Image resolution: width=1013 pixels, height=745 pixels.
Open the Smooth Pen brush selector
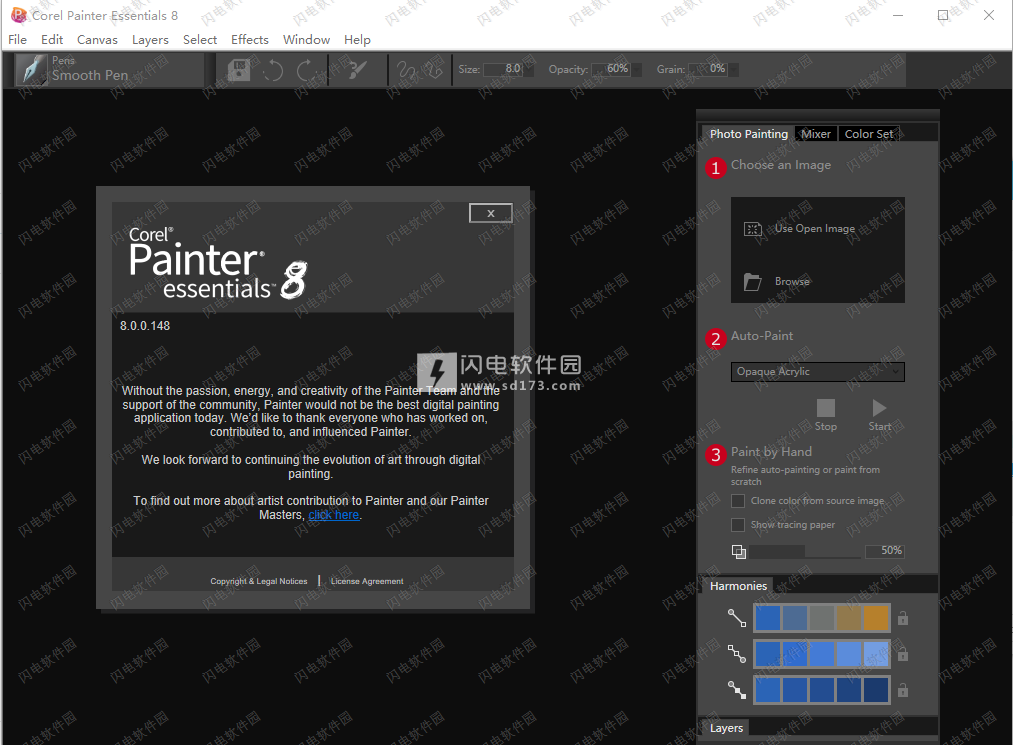pos(109,70)
